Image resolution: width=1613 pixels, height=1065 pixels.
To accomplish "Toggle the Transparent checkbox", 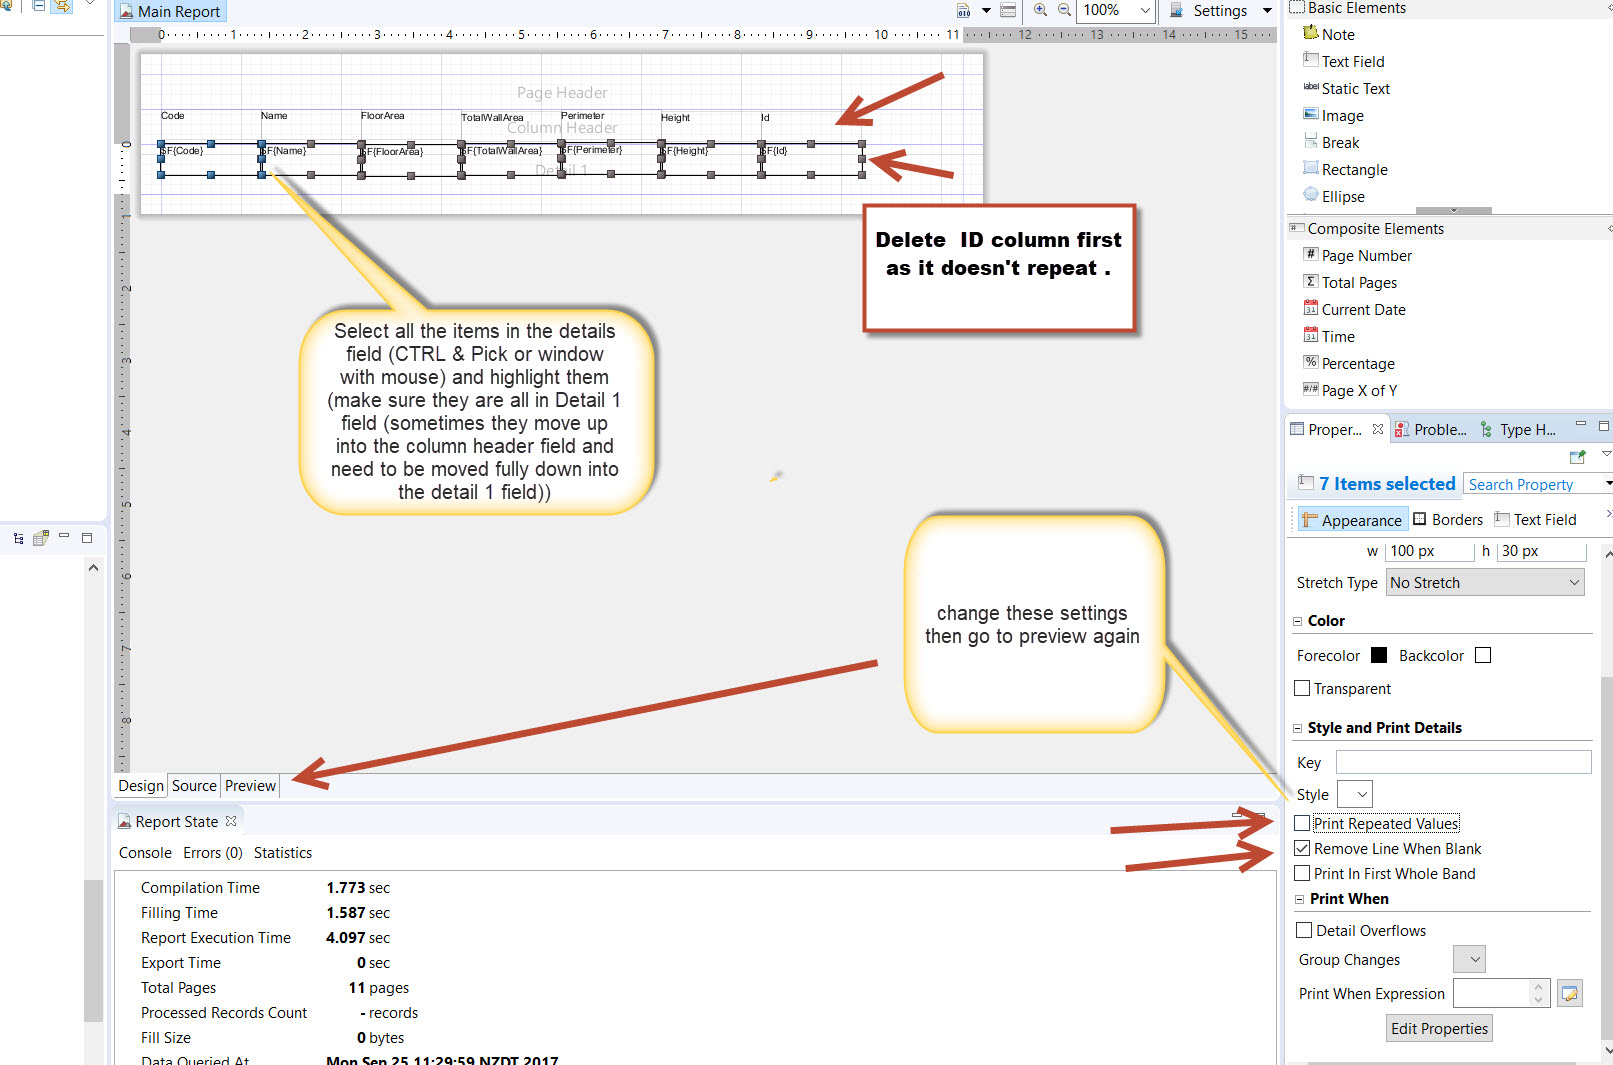I will coord(1302,689).
